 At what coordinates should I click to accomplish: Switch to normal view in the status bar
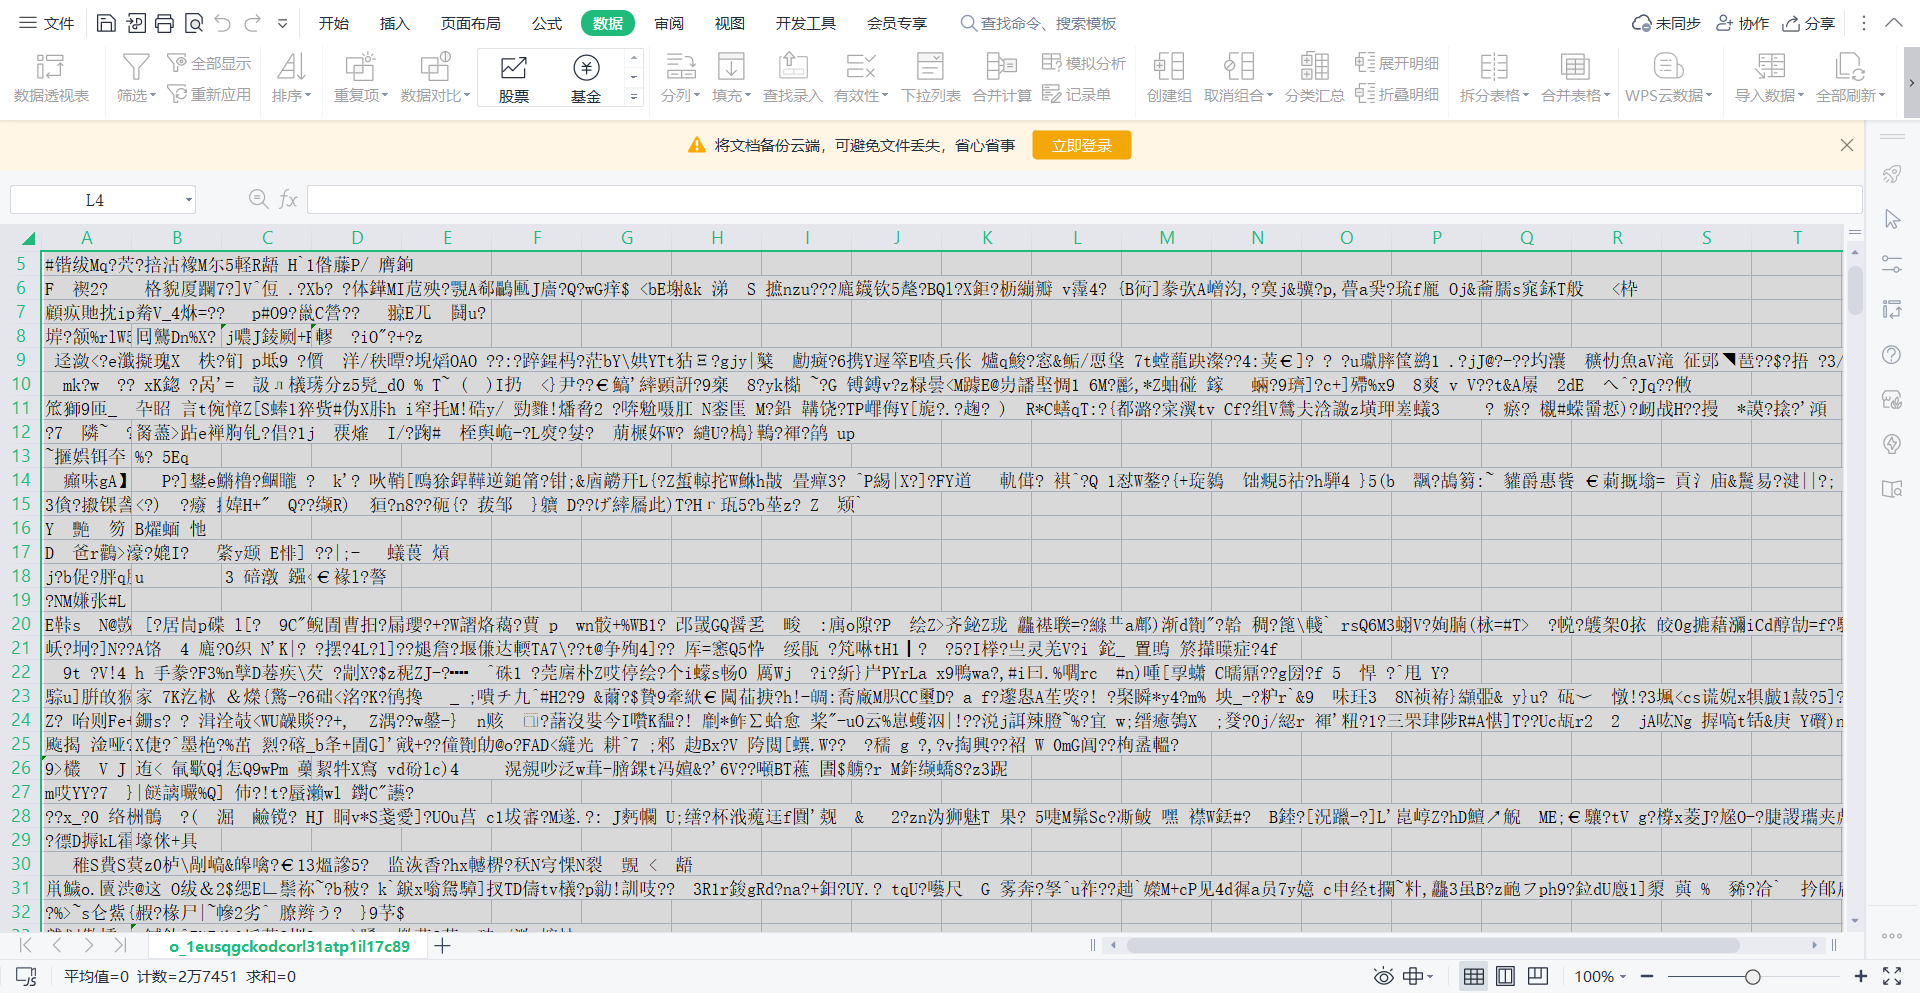[x=1473, y=976]
